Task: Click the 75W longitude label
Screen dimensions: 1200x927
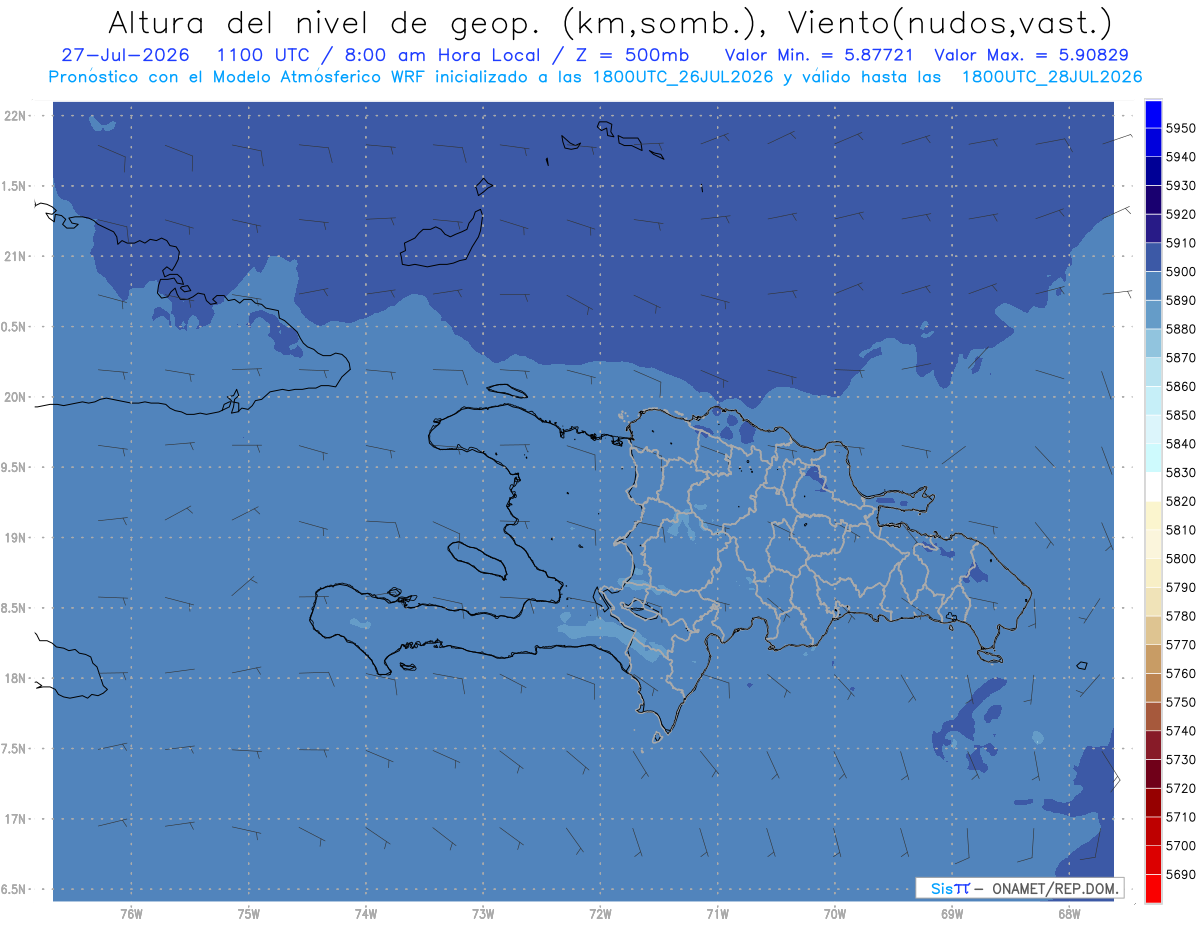Action: [x=249, y=914]
